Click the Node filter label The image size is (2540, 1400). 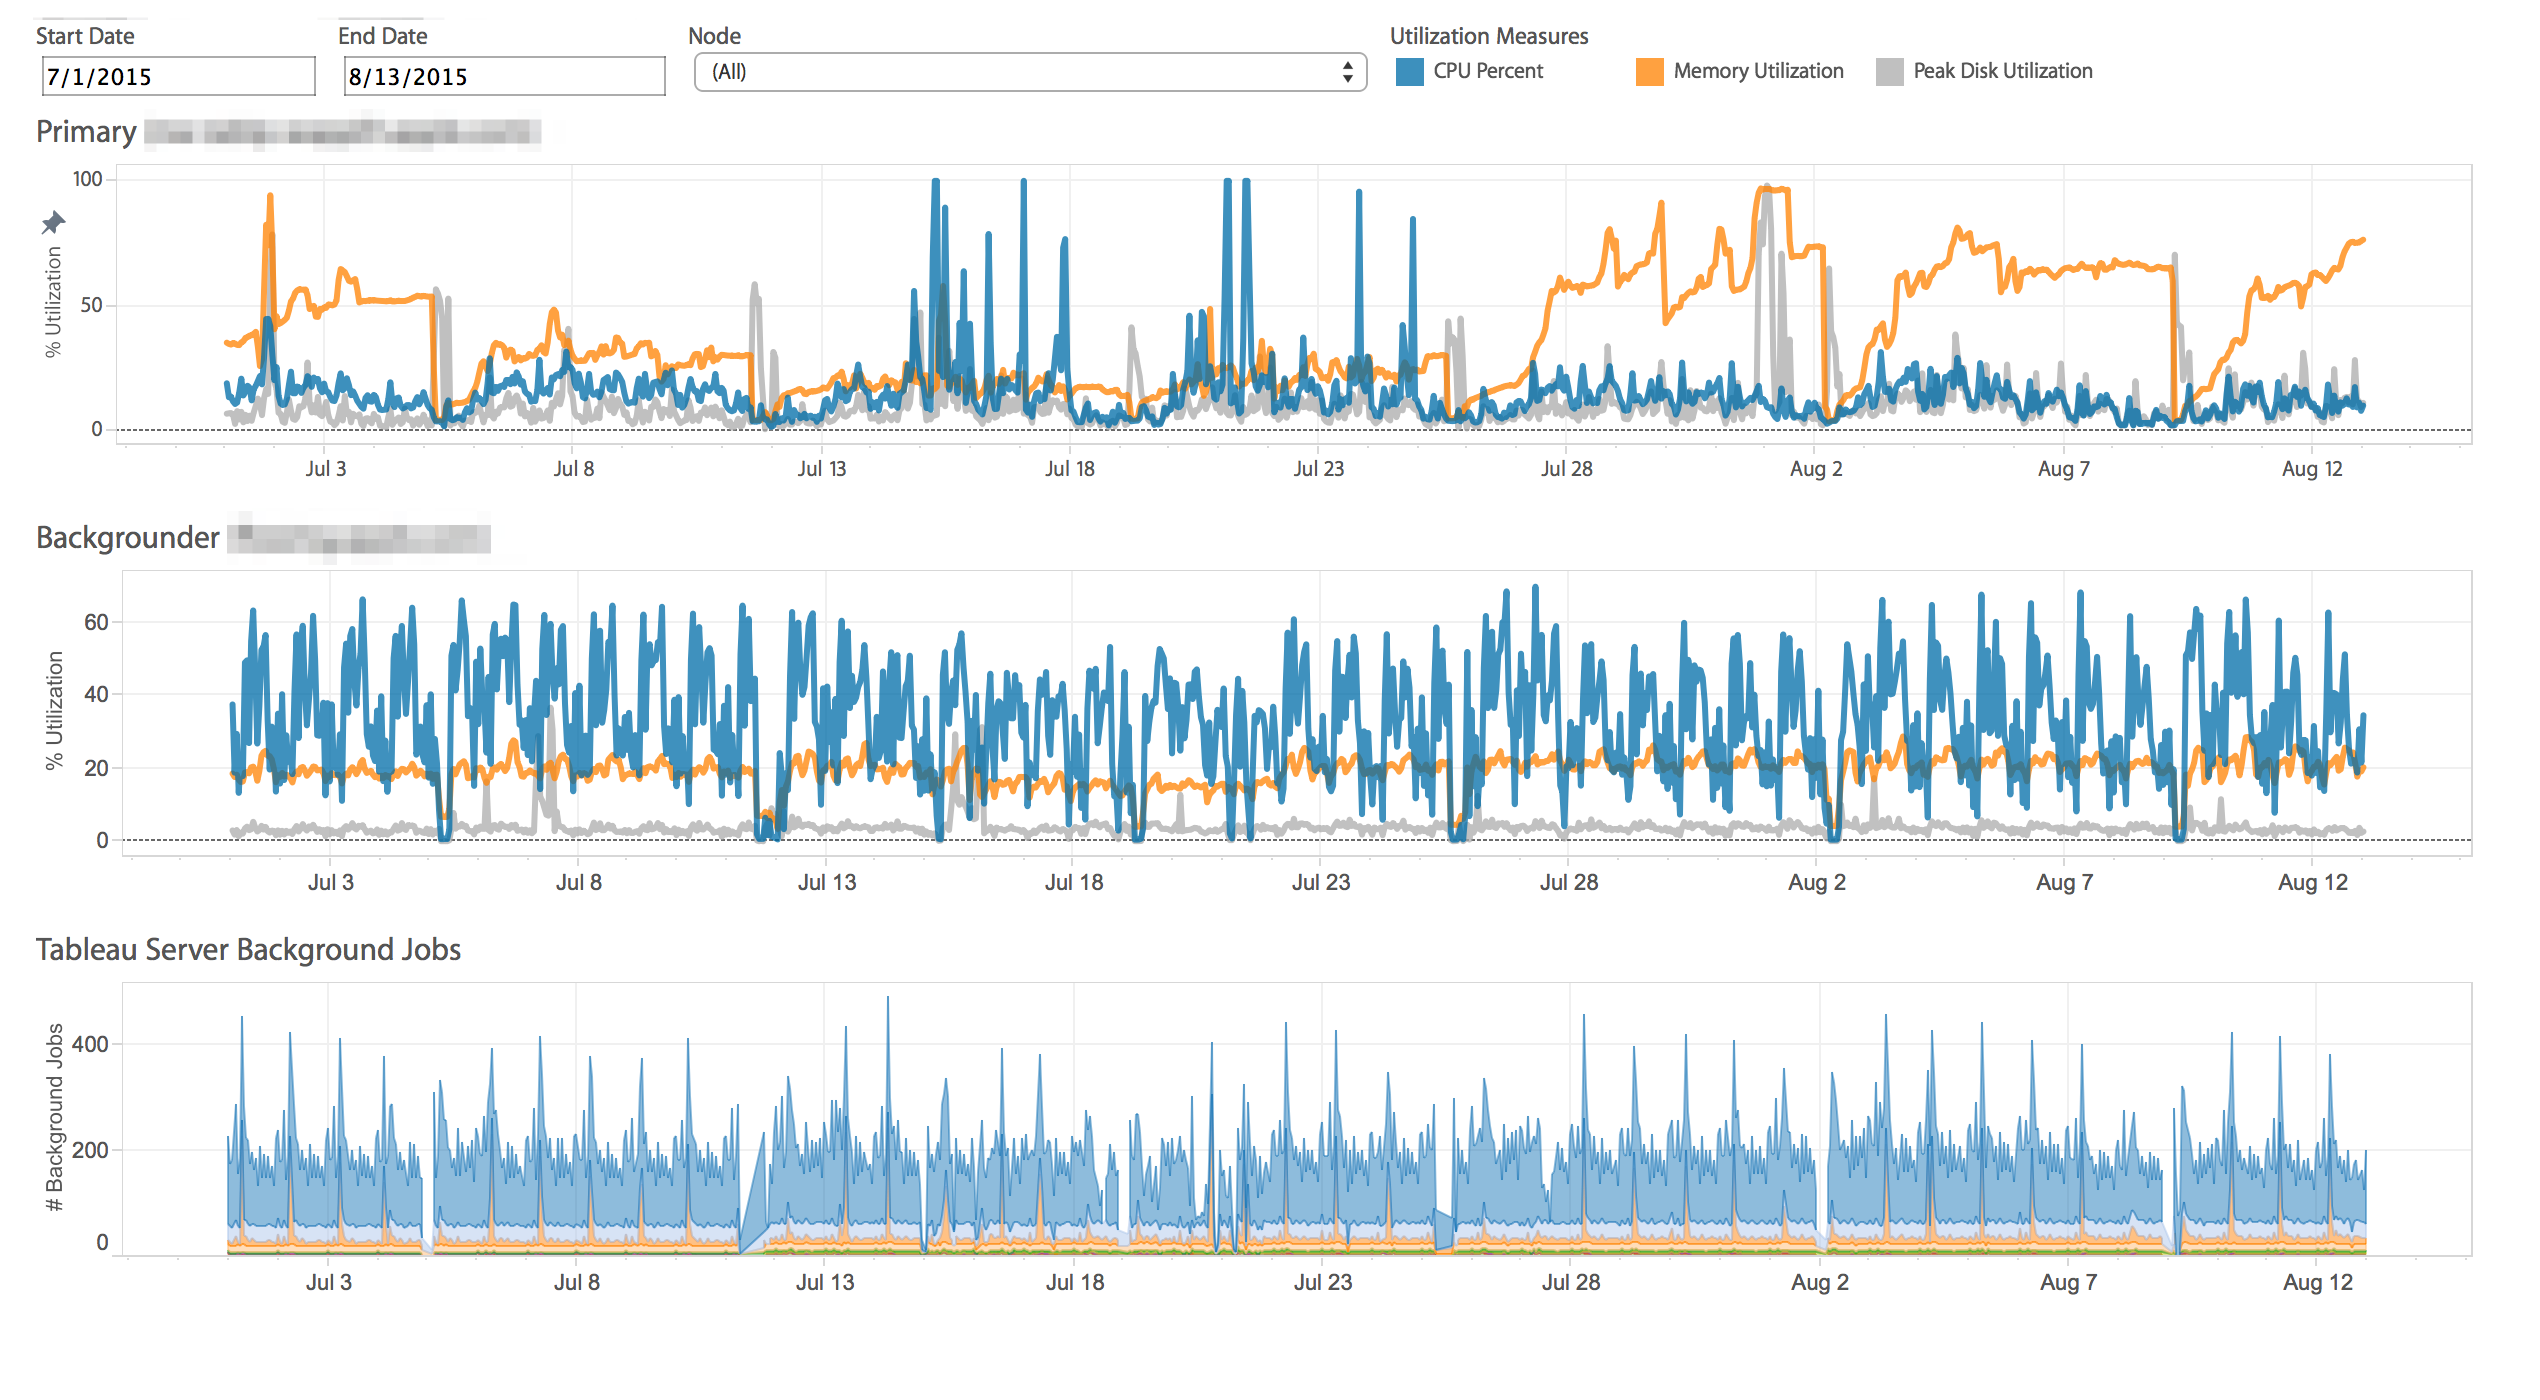[x=714, y=36]
